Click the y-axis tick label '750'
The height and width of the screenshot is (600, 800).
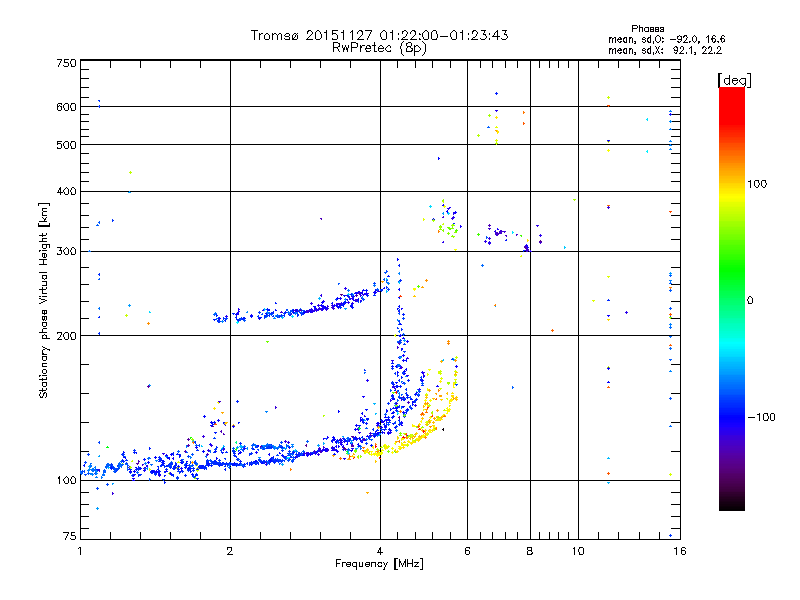point(67,63)
